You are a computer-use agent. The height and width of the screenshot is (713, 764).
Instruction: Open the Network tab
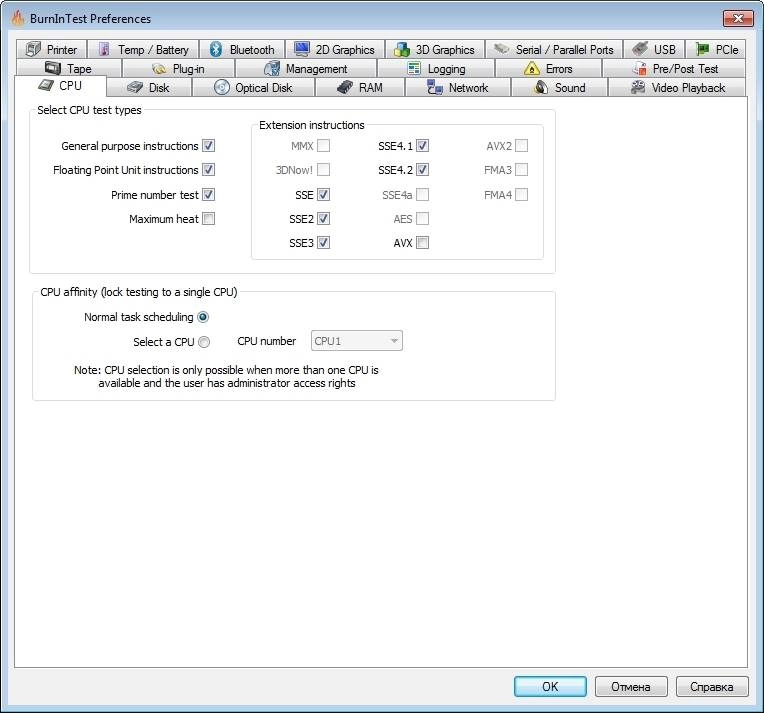tap(458, 88)
